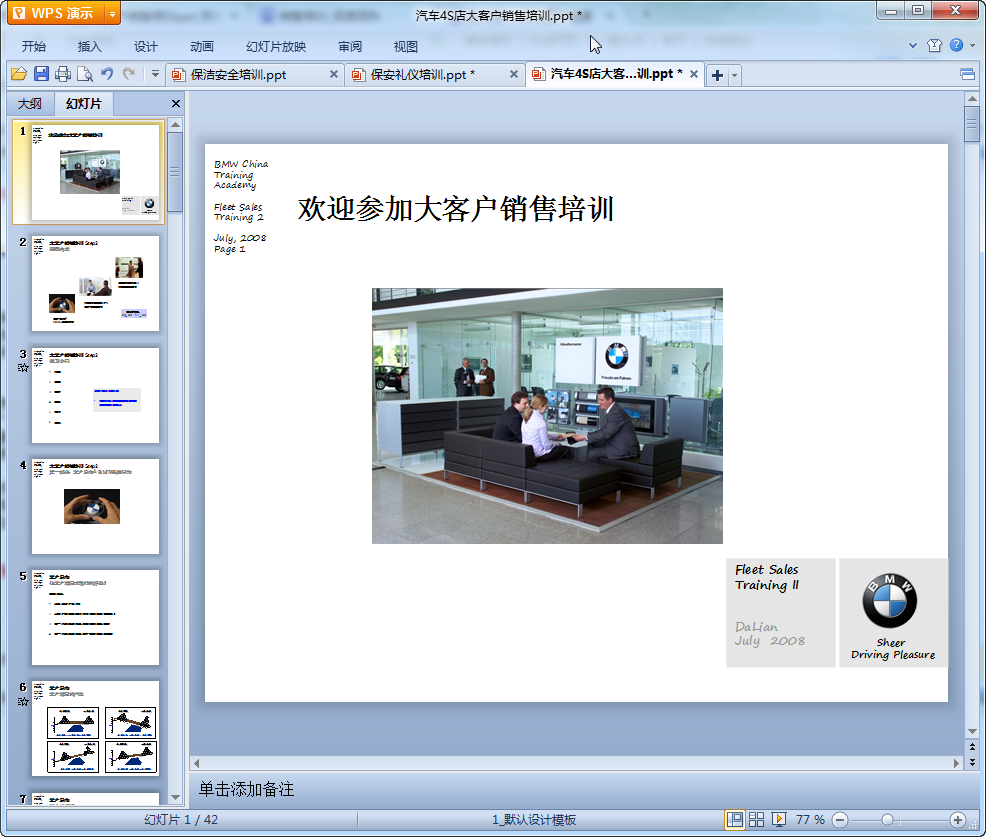Click the Open folder icon in toolbar
986x837 pixels.
pyautogui.click(x=19, y=74)
